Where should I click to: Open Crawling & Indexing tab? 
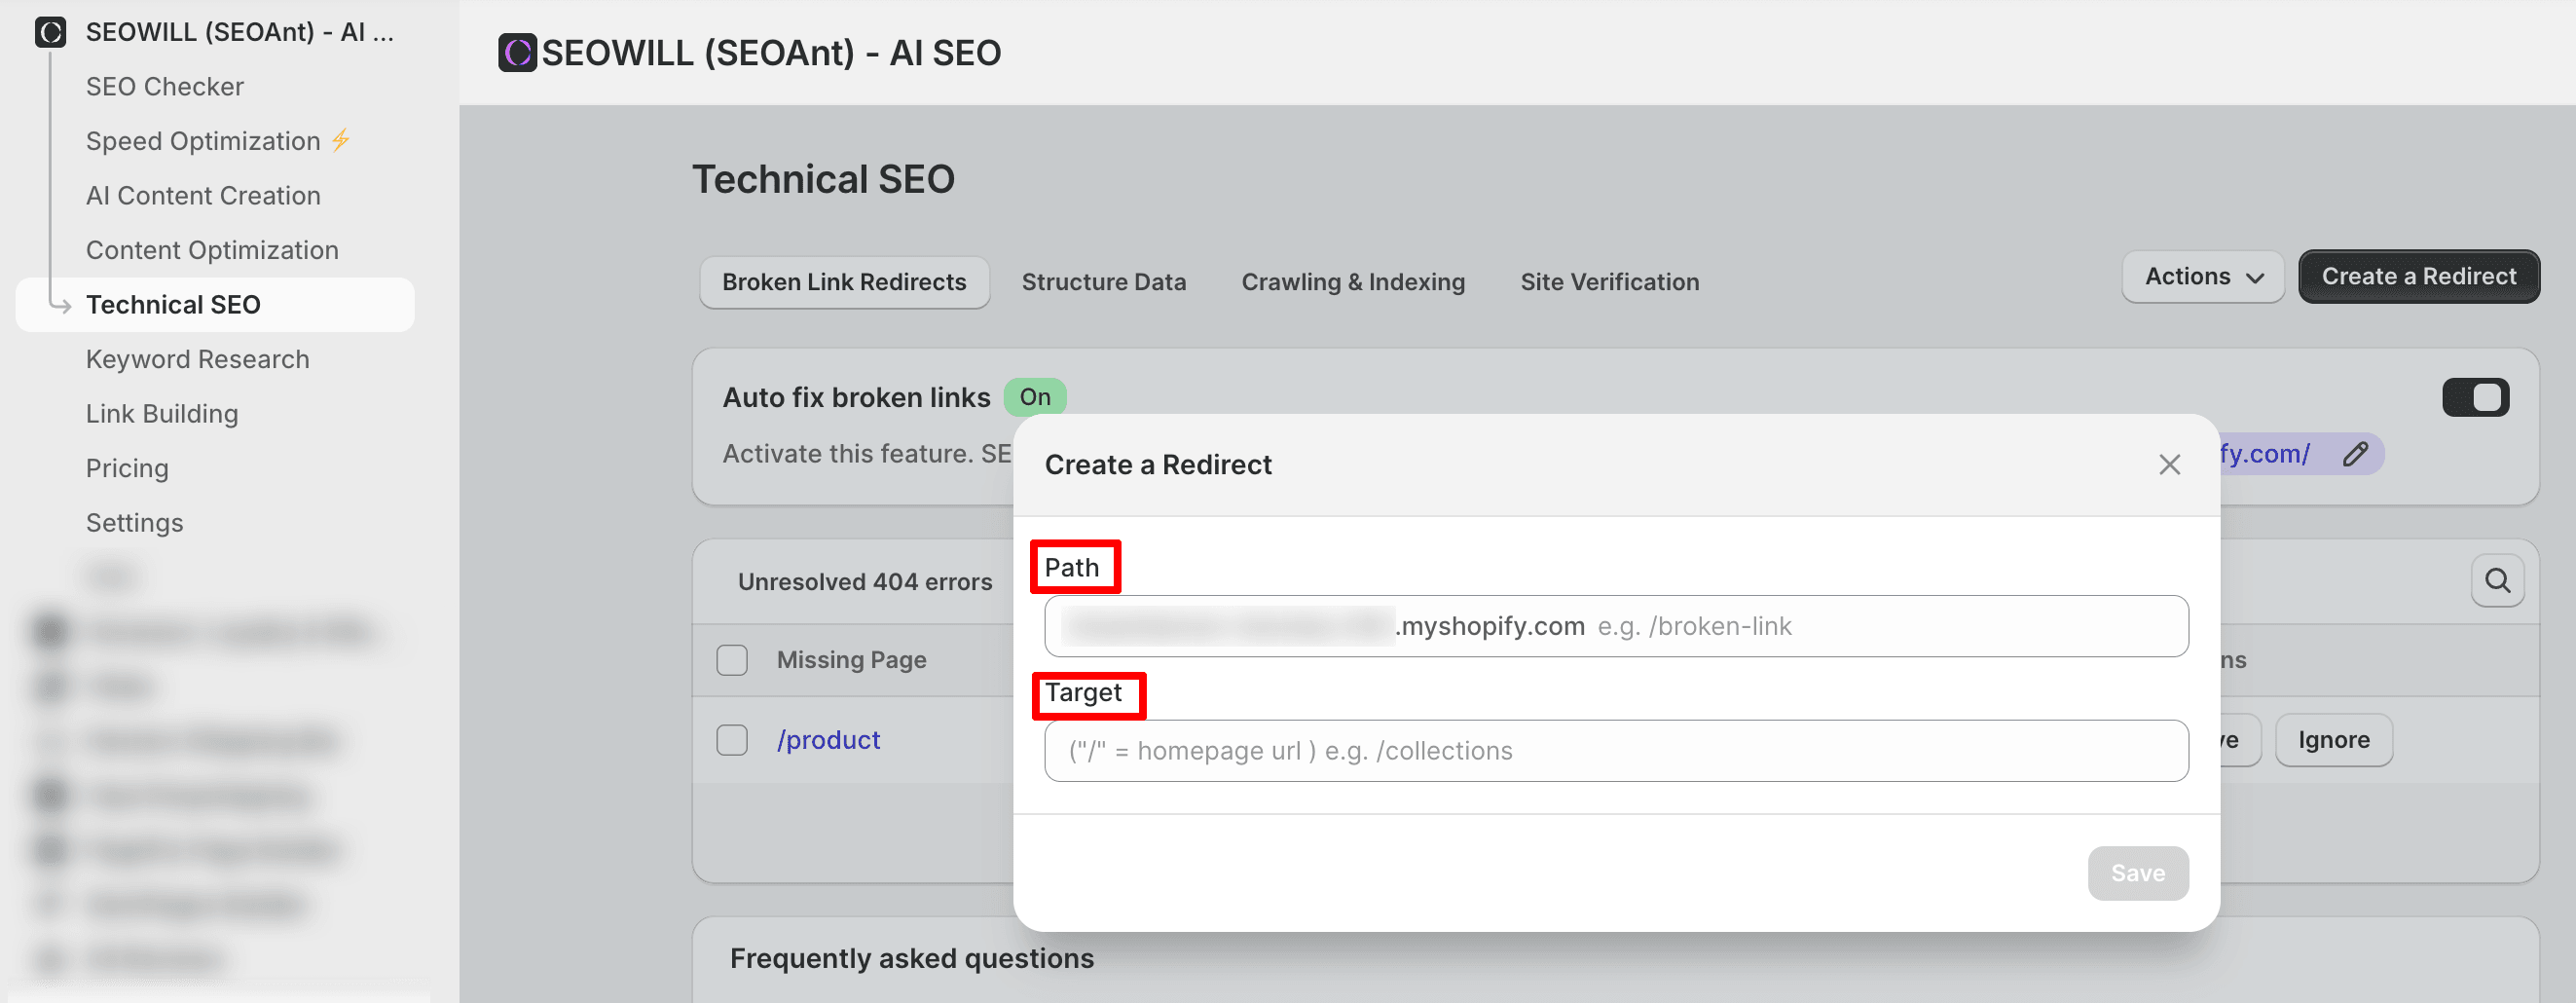point(1352,282)
